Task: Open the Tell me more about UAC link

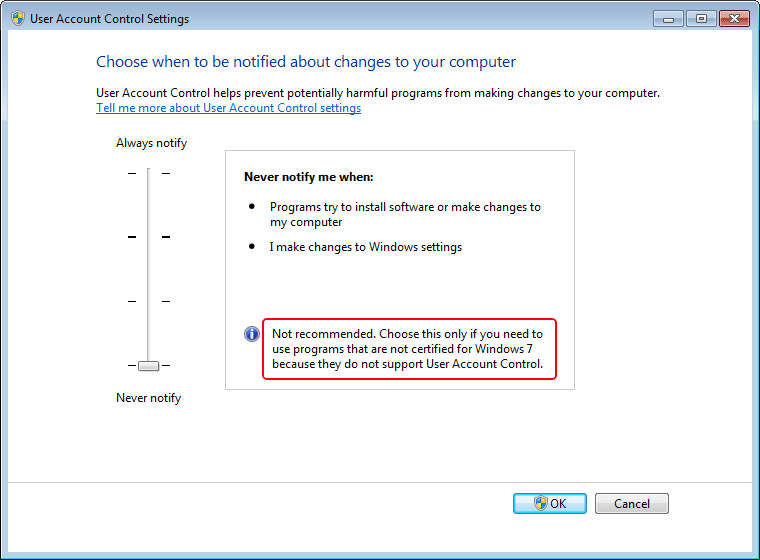Action: tap(228, 108)
